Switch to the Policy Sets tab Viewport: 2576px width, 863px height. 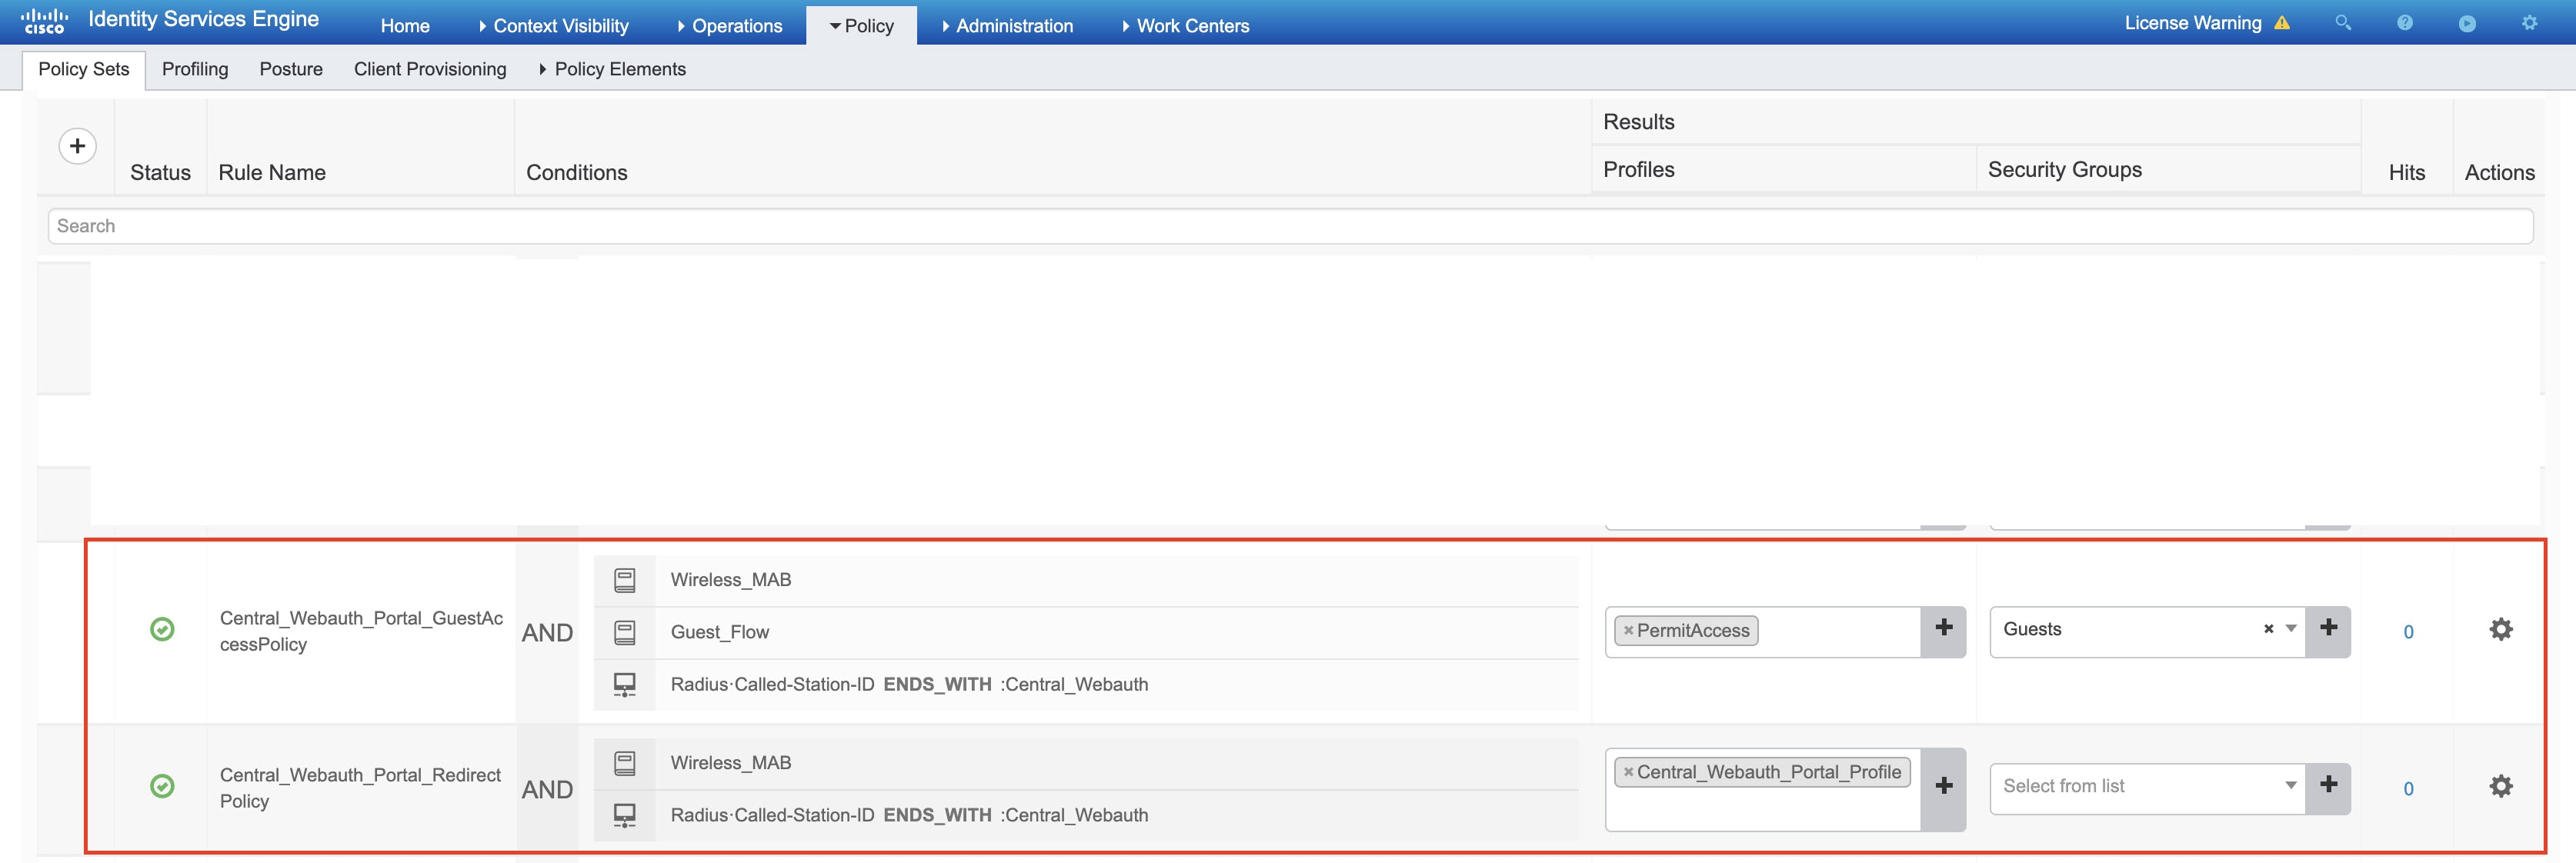[84, 69]
